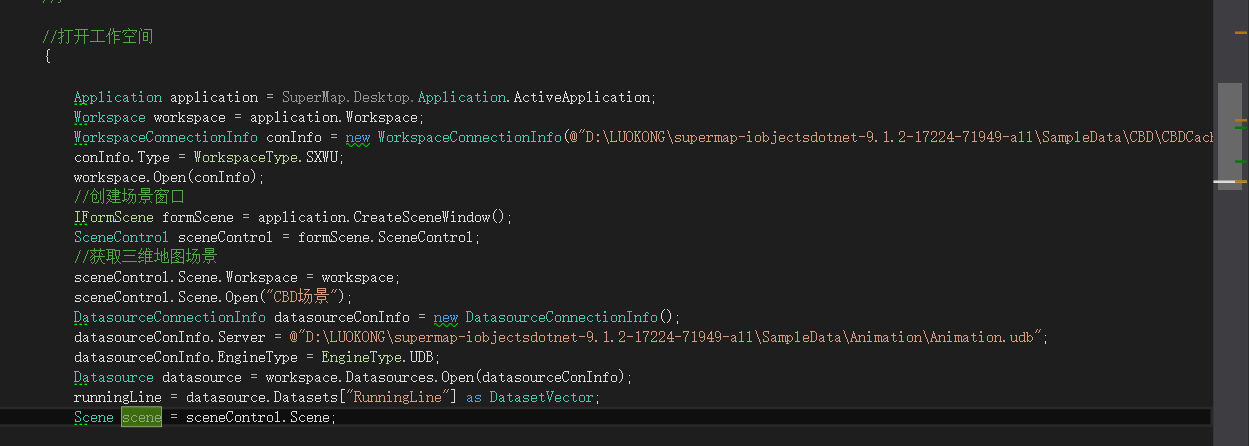
Task: Click the "SXWU" enum value
Action: [321, 157]
